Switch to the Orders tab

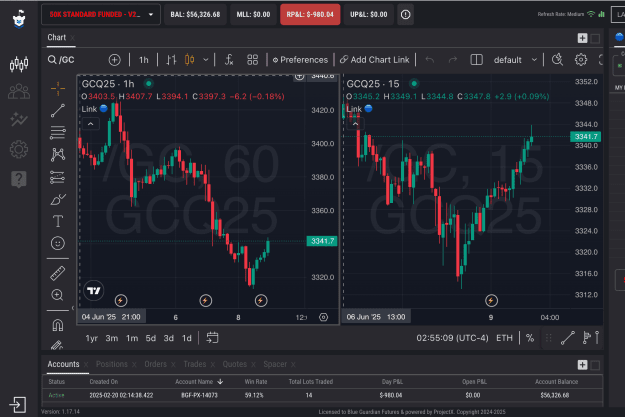[x=155, y=364]
